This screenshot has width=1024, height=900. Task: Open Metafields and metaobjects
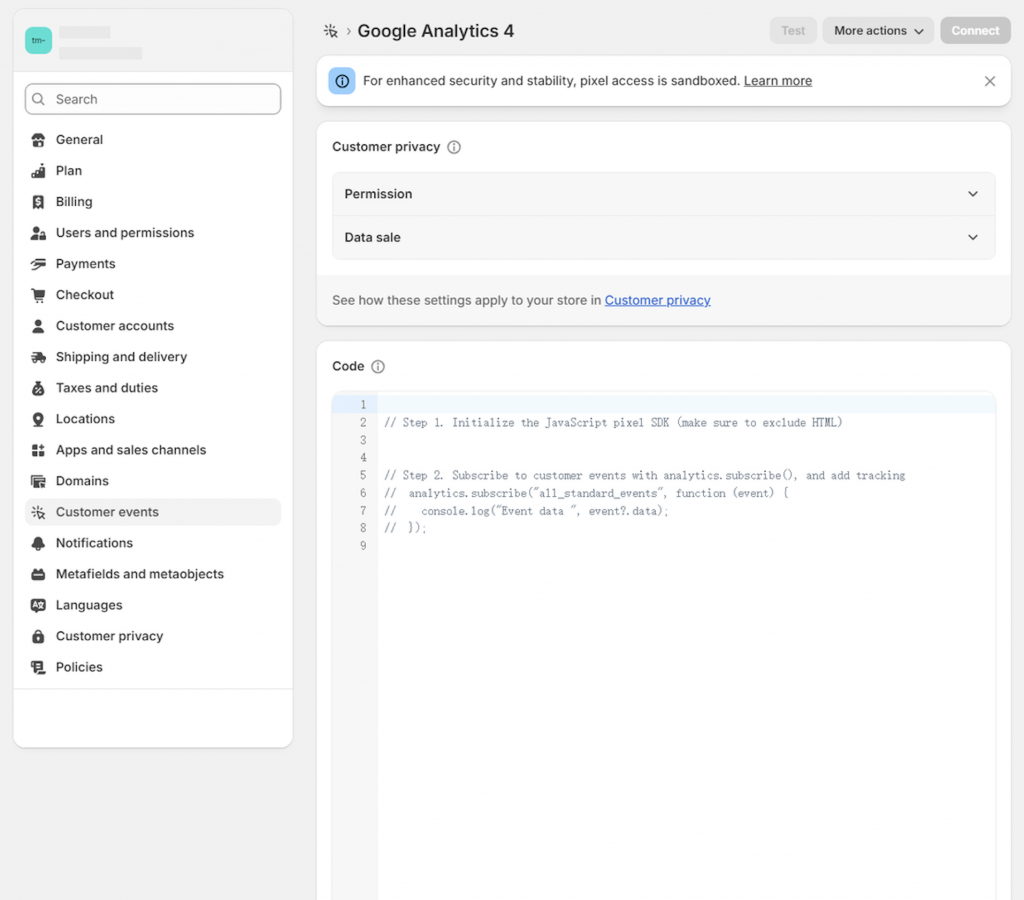[153, 574]
